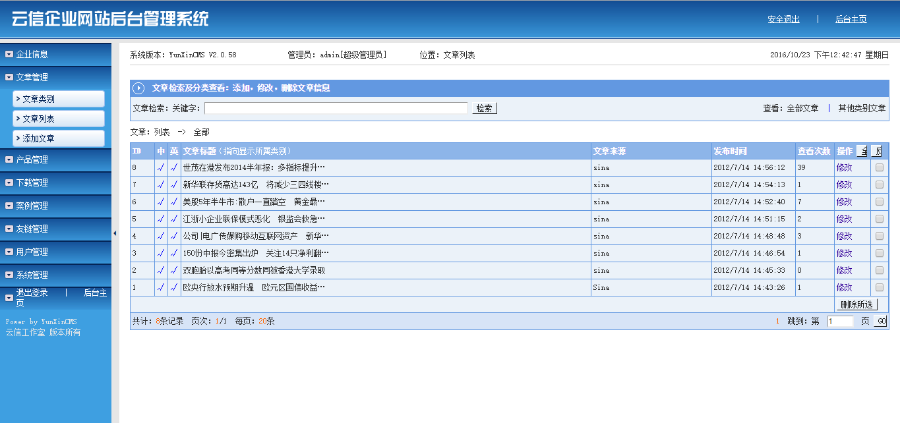Toggle the 英 checkmark for article ID 3
This screenshot has height=423, width=900.
174,253
